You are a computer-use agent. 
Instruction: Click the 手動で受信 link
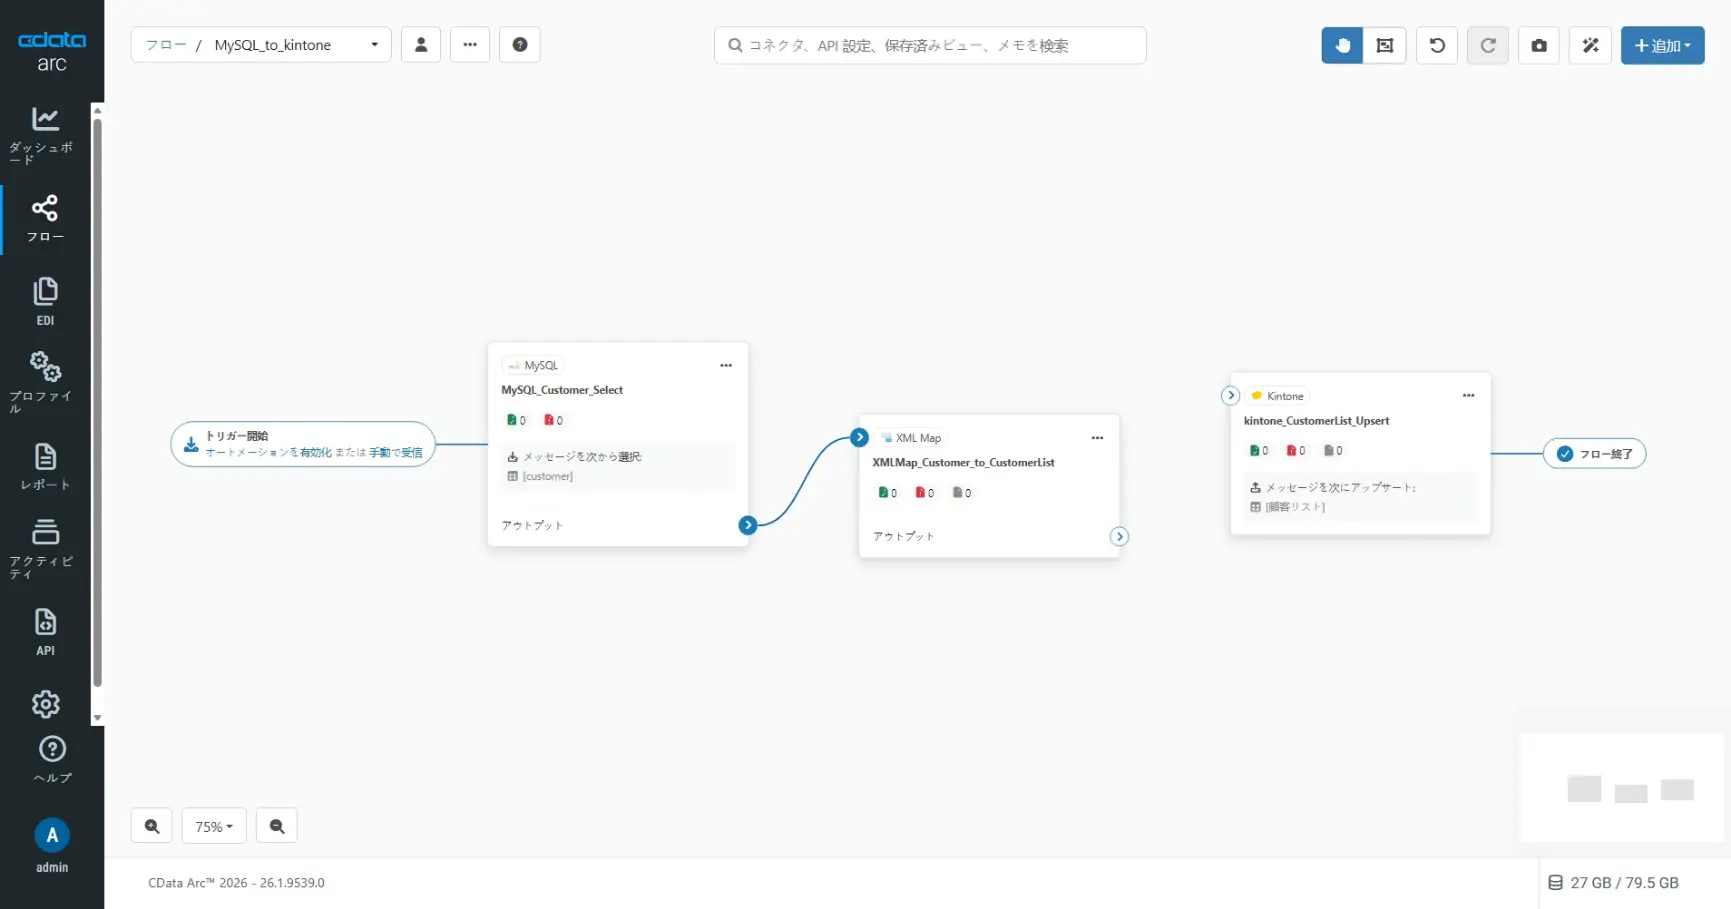(x=396, y=452)
